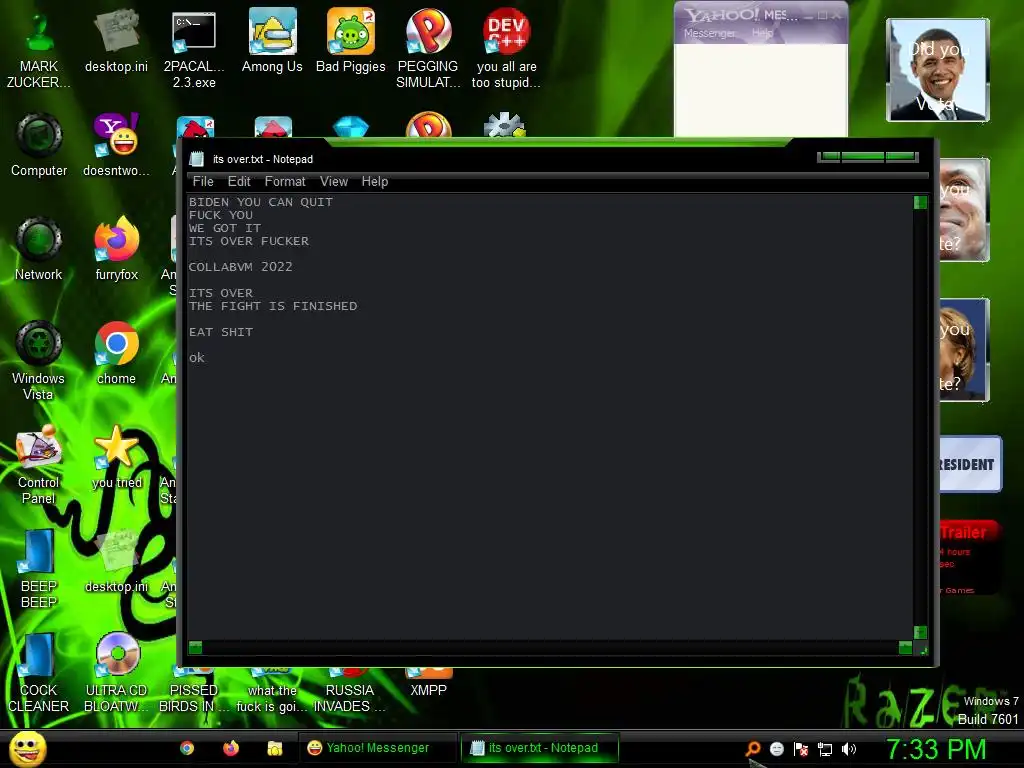
Task: Open desktop.ini near bottom of desktop
Action: [116, 562]
